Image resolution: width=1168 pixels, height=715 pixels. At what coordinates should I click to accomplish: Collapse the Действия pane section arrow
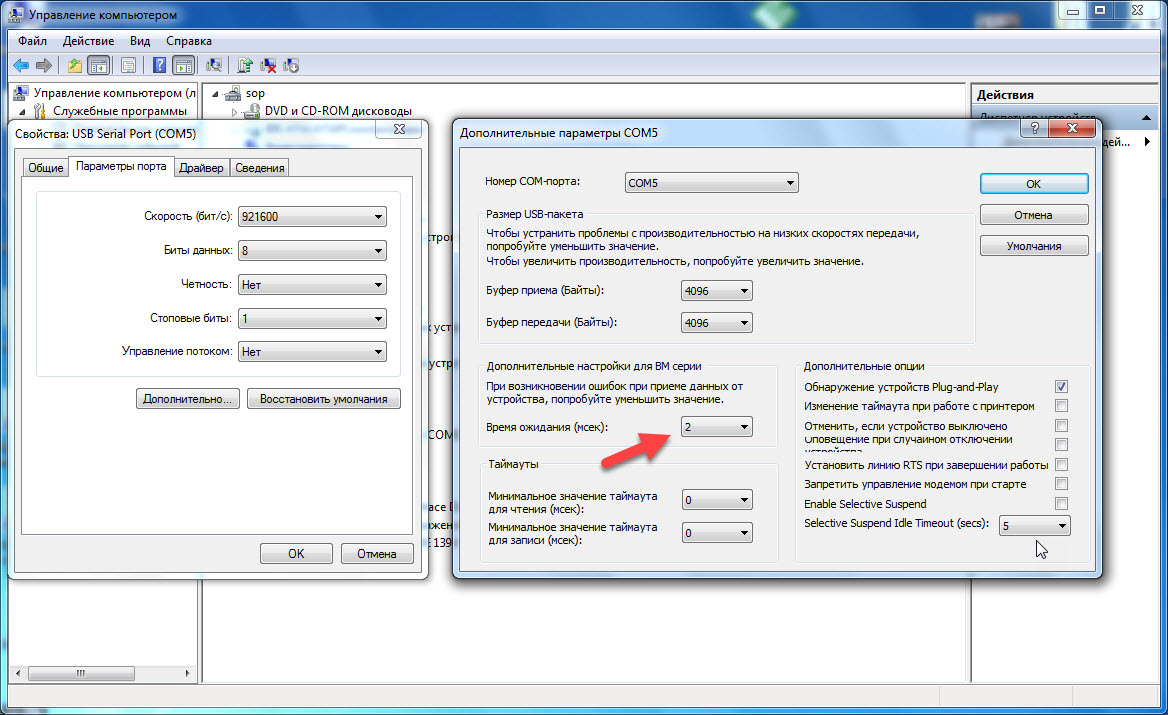(1146, 118)
